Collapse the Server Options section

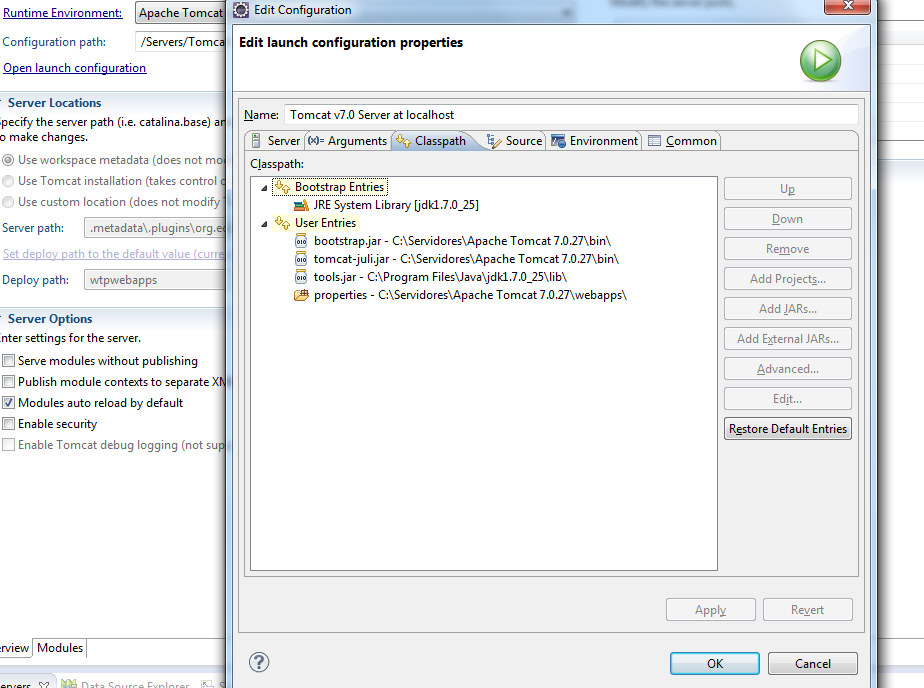pyautogui.click(x=3, y=319)
